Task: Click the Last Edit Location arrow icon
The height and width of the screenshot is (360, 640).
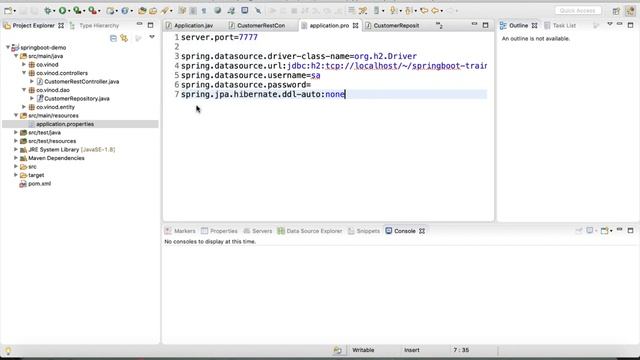Action: pyautogui.click(x=424, y=11)
